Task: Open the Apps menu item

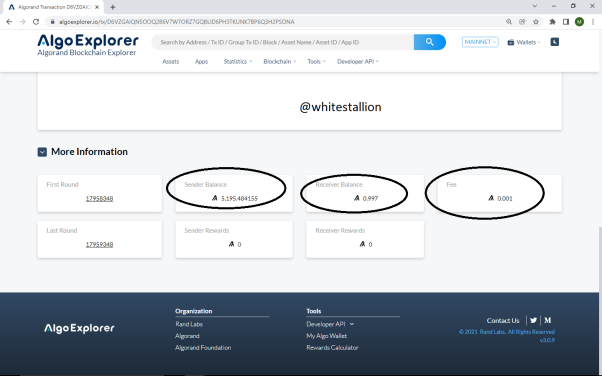Action: point(201,61)
